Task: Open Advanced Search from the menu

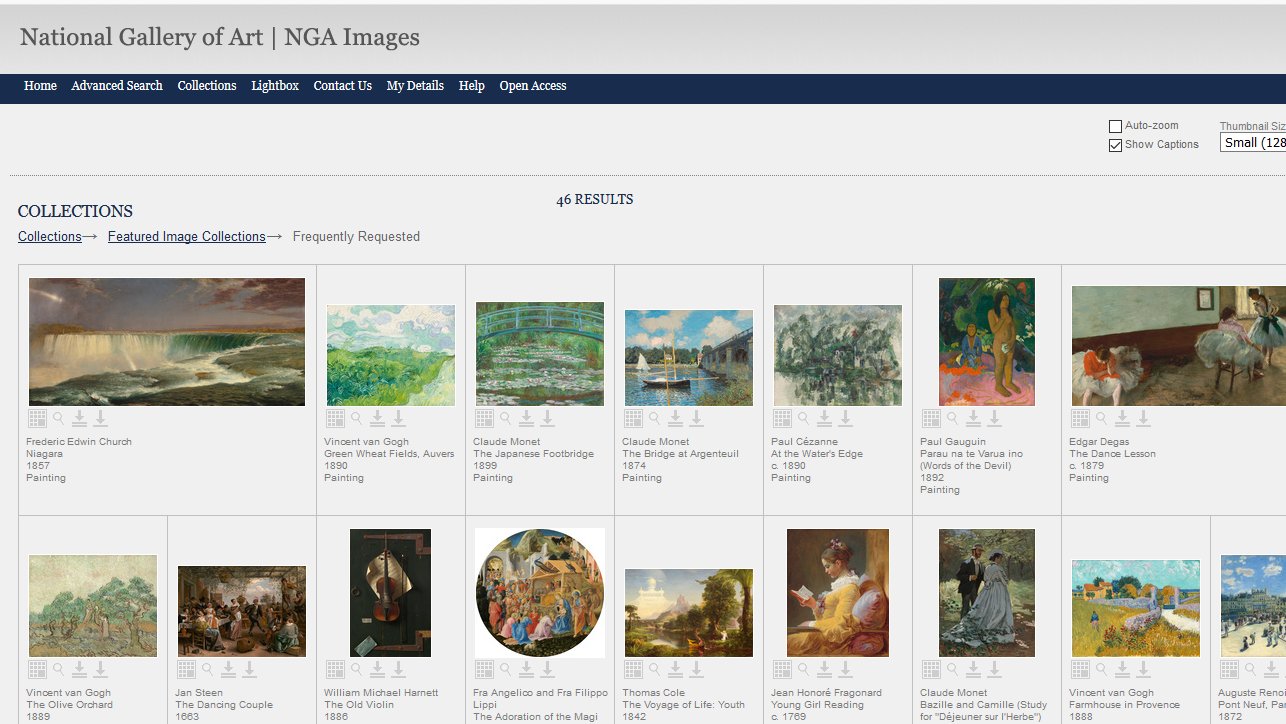Action: pos(117,86)
